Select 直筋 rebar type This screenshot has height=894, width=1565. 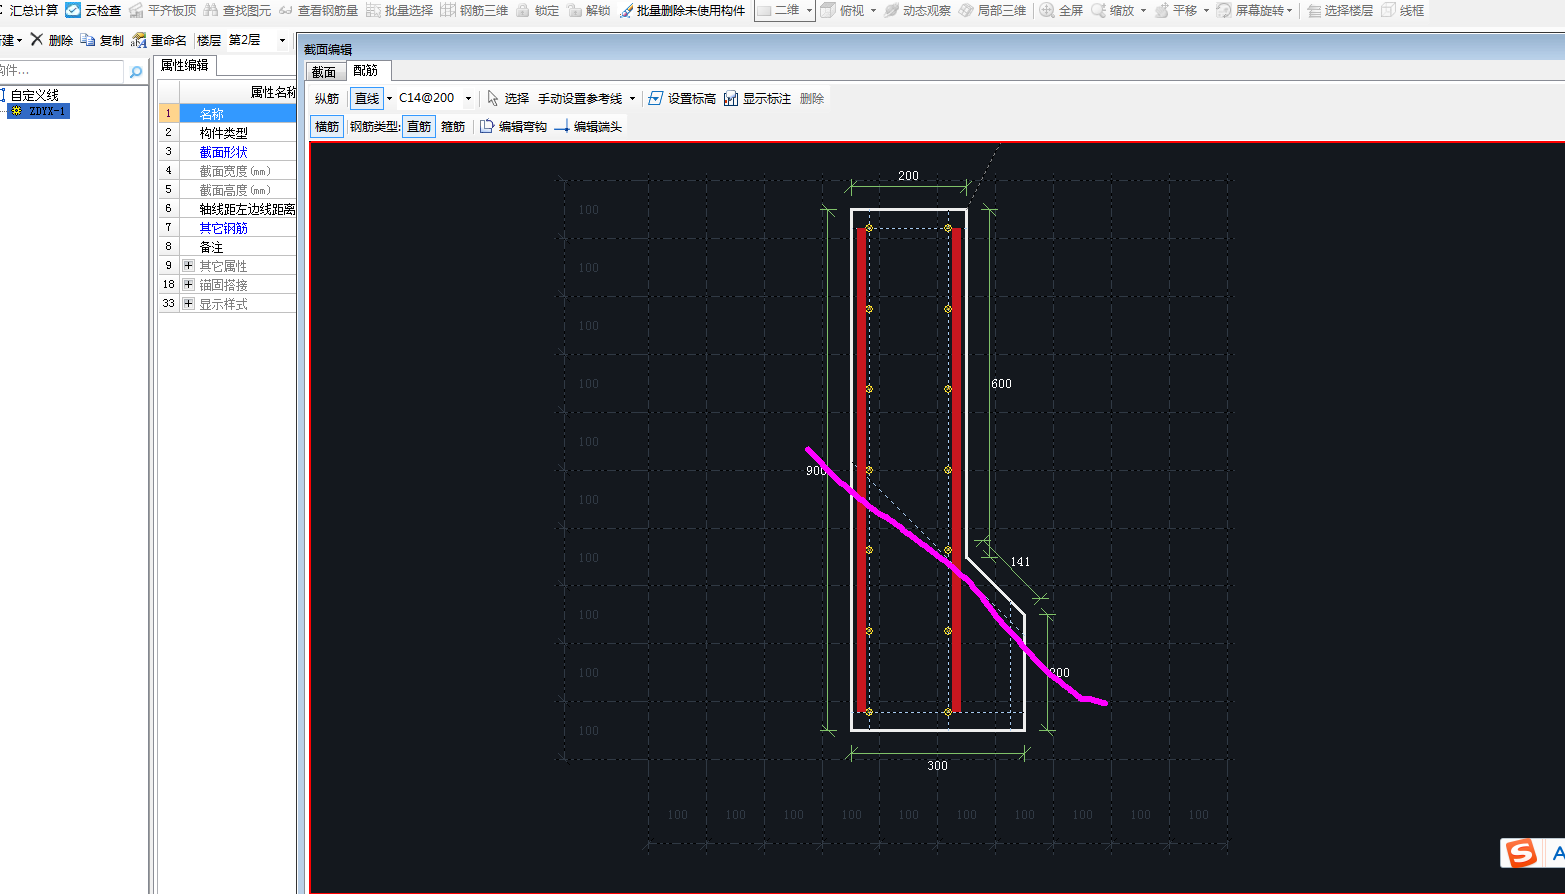419,126
